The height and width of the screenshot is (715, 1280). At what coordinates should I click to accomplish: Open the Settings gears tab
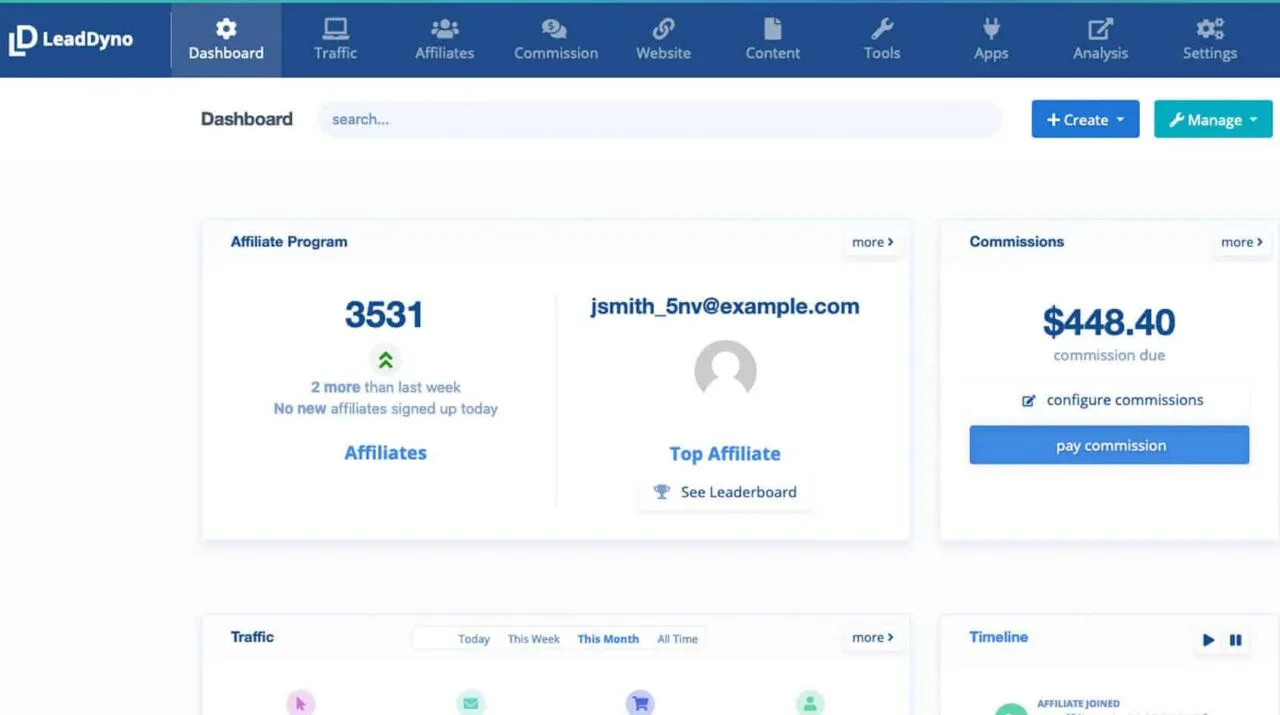(1210, 40)
